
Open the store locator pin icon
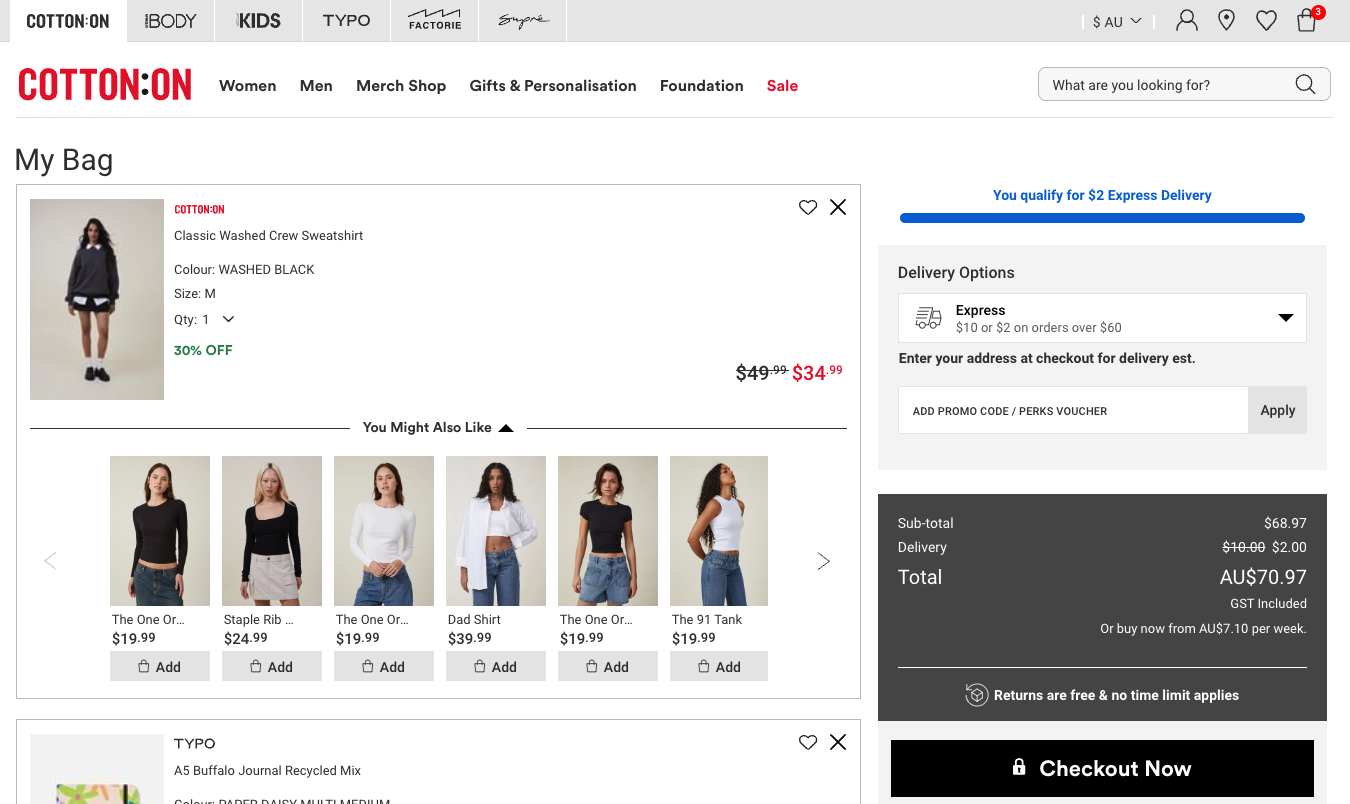click(x=1227, y=20)
